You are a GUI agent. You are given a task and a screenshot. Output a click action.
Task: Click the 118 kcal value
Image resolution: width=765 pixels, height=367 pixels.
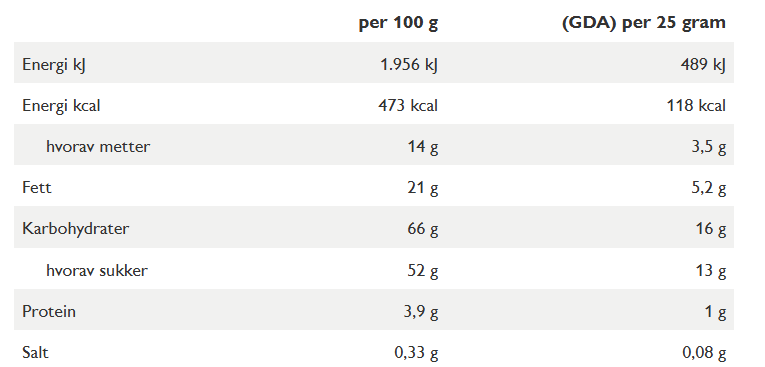pyautogui.click(x=696, y=106)
